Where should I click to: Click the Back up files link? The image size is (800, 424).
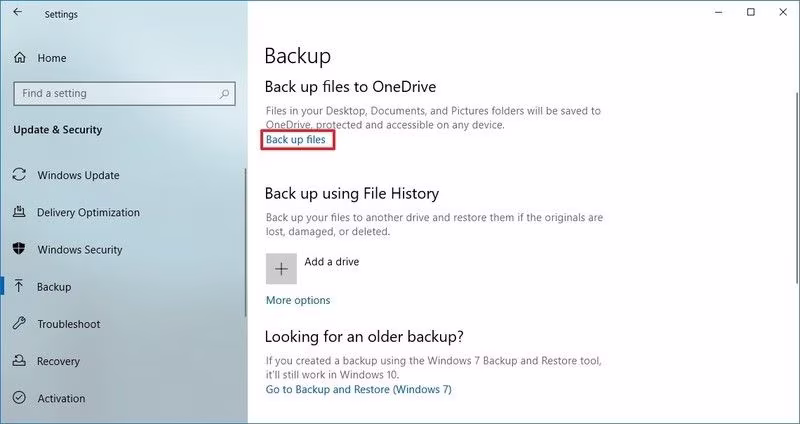pyautogui.click(x=296, y=140)
